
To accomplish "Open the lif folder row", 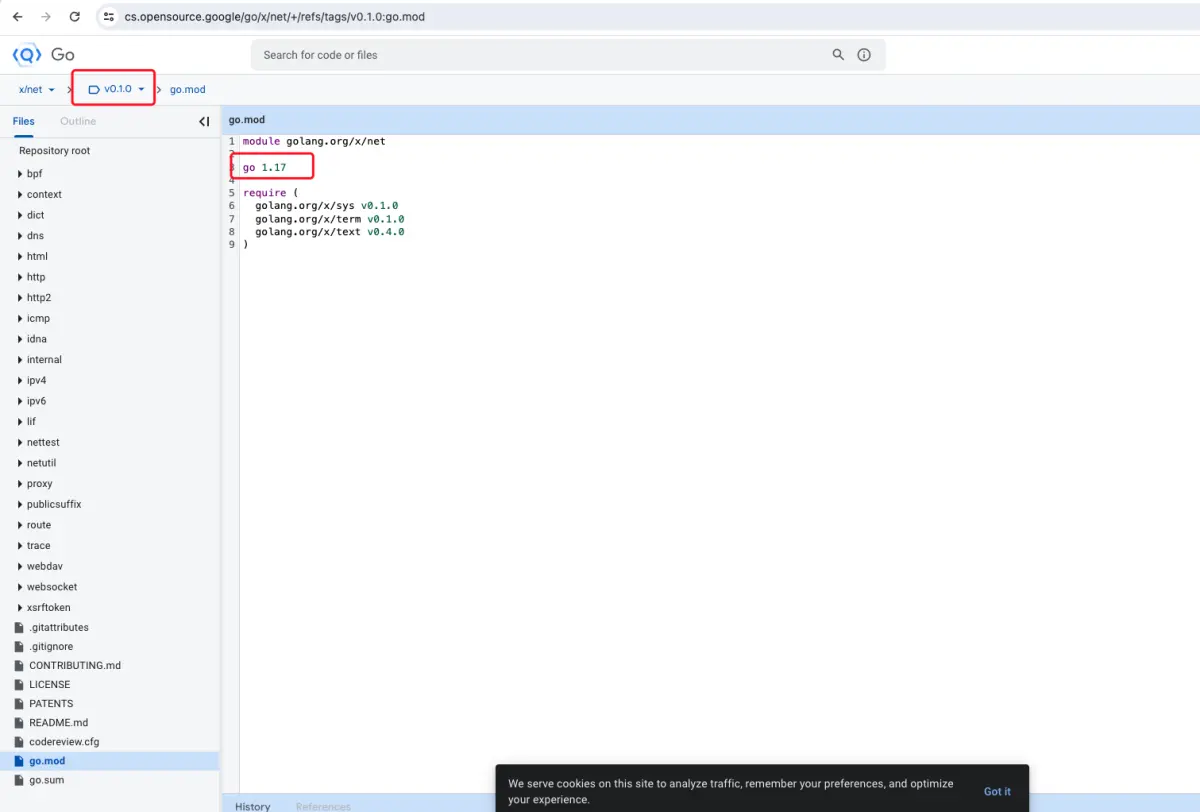I will (110, 422).
